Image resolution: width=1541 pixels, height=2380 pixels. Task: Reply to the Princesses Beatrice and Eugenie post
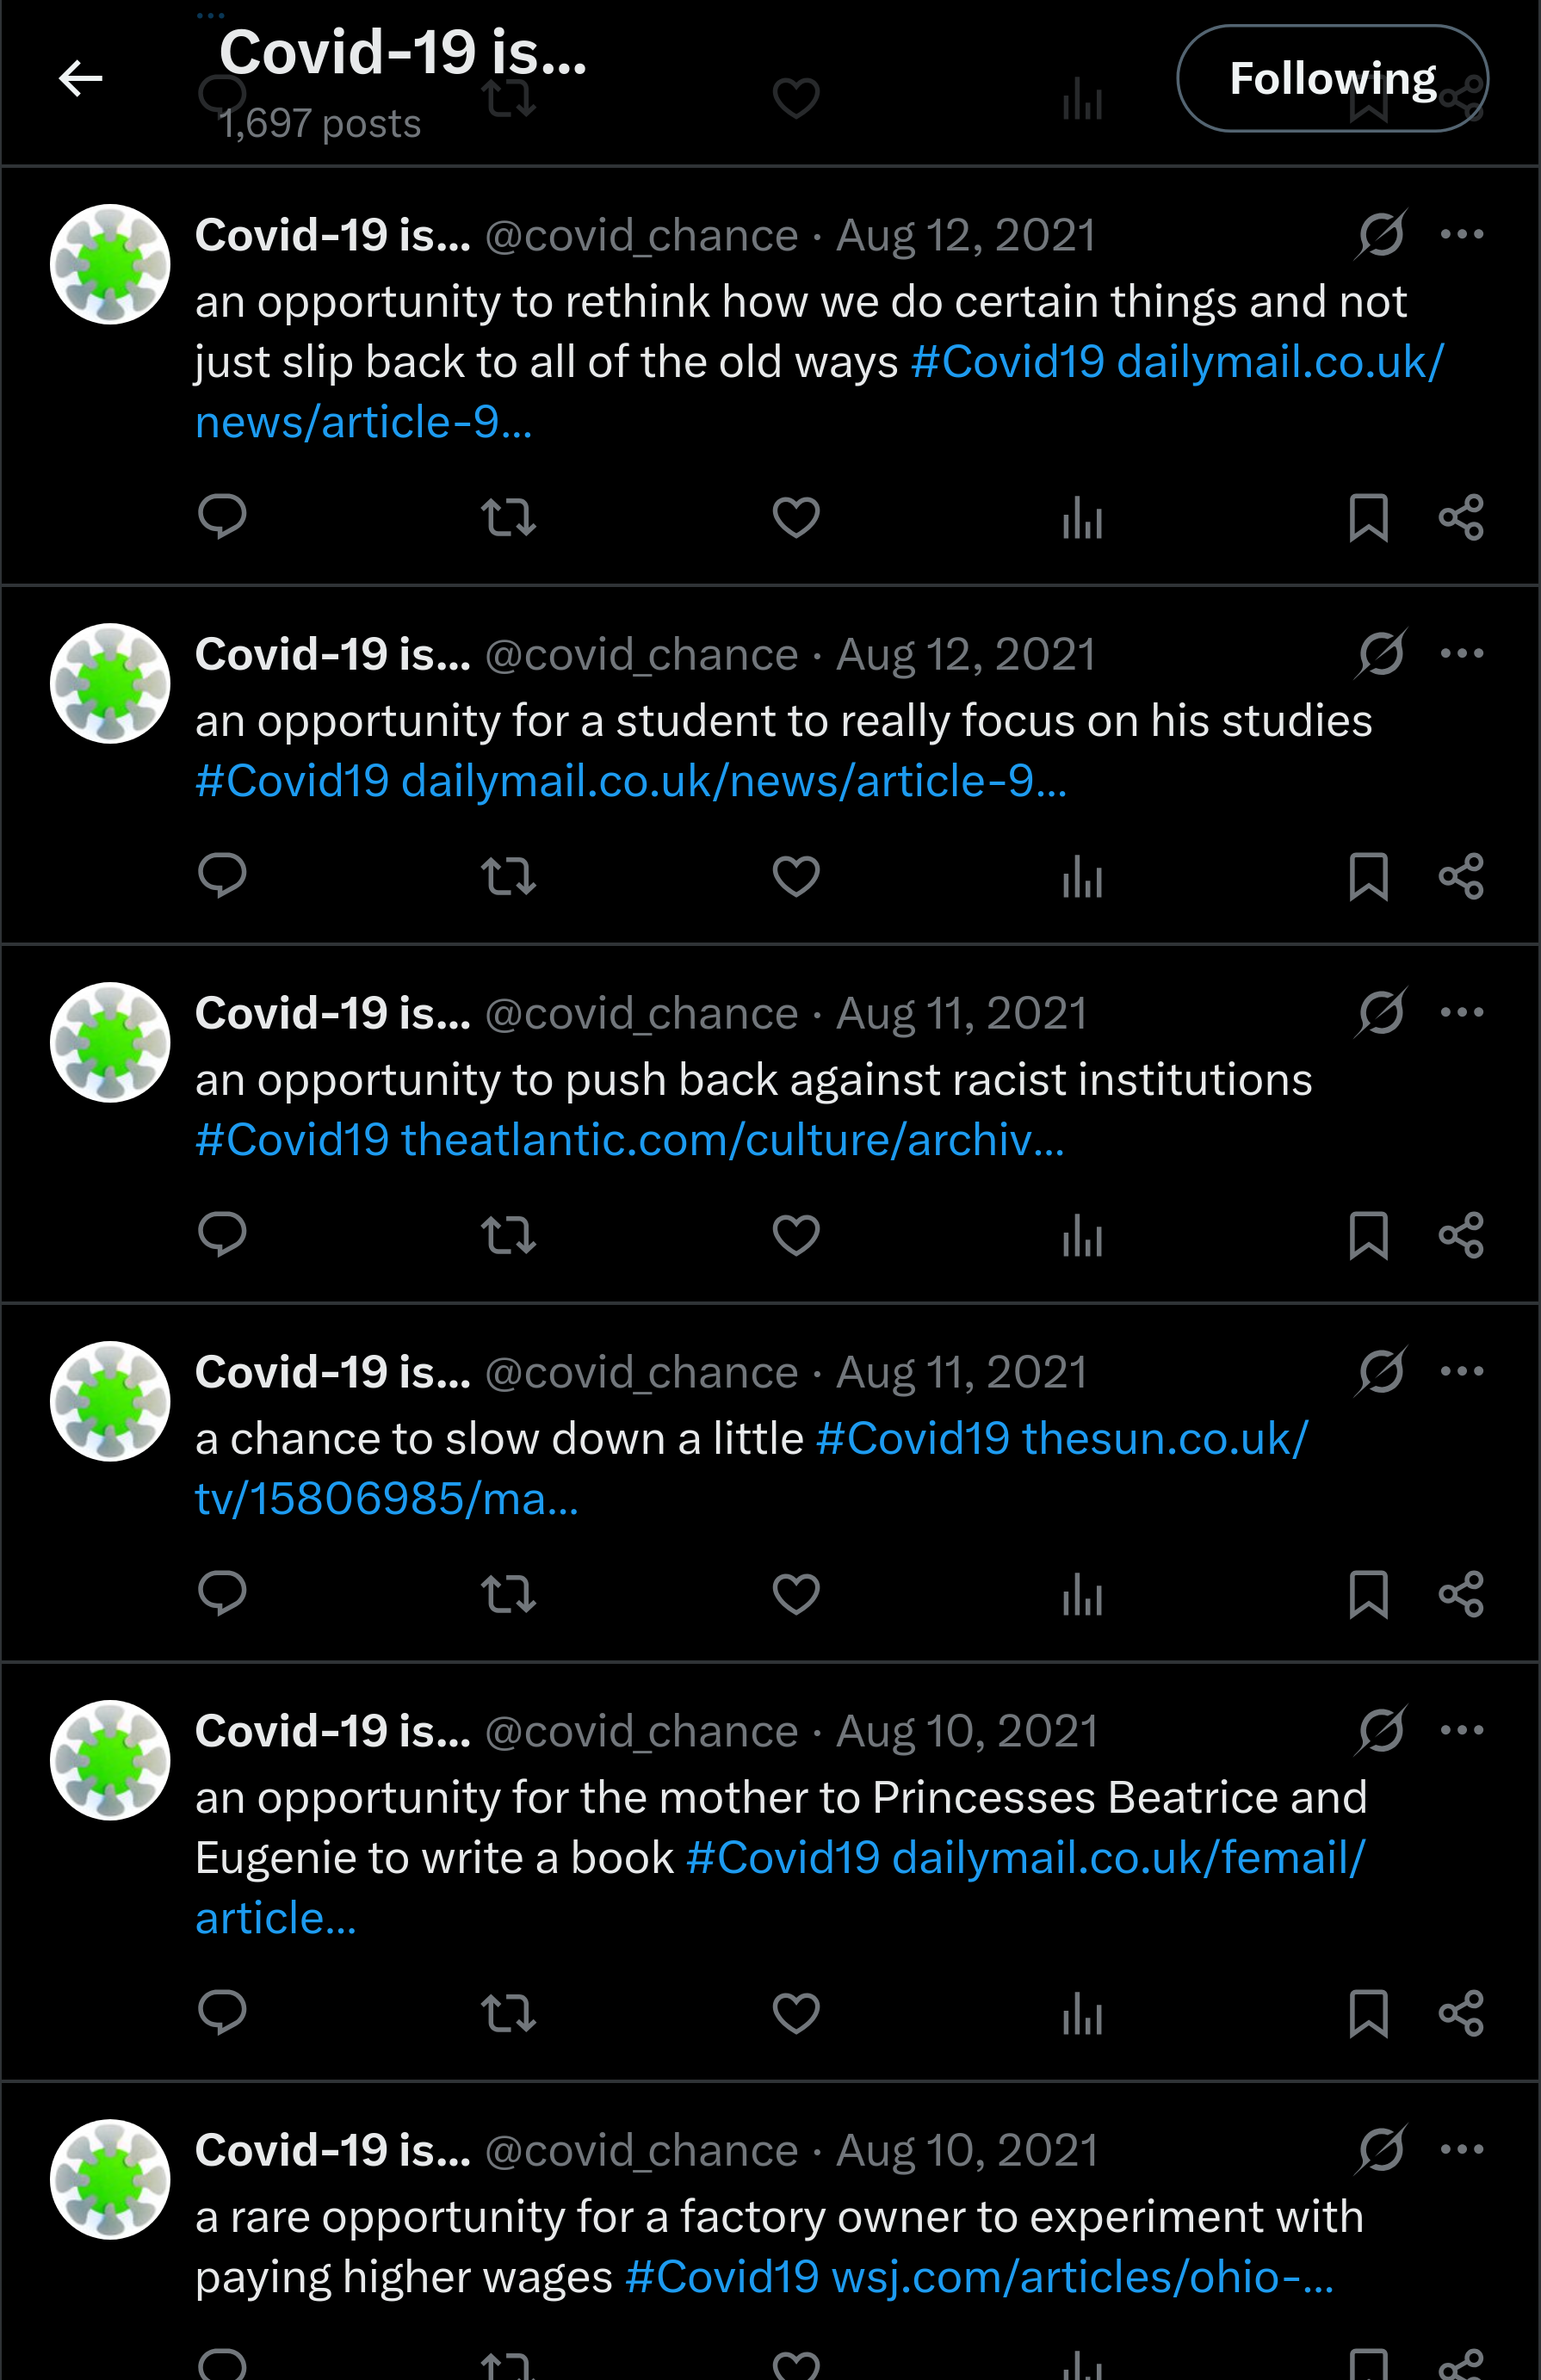[222, 2013]
